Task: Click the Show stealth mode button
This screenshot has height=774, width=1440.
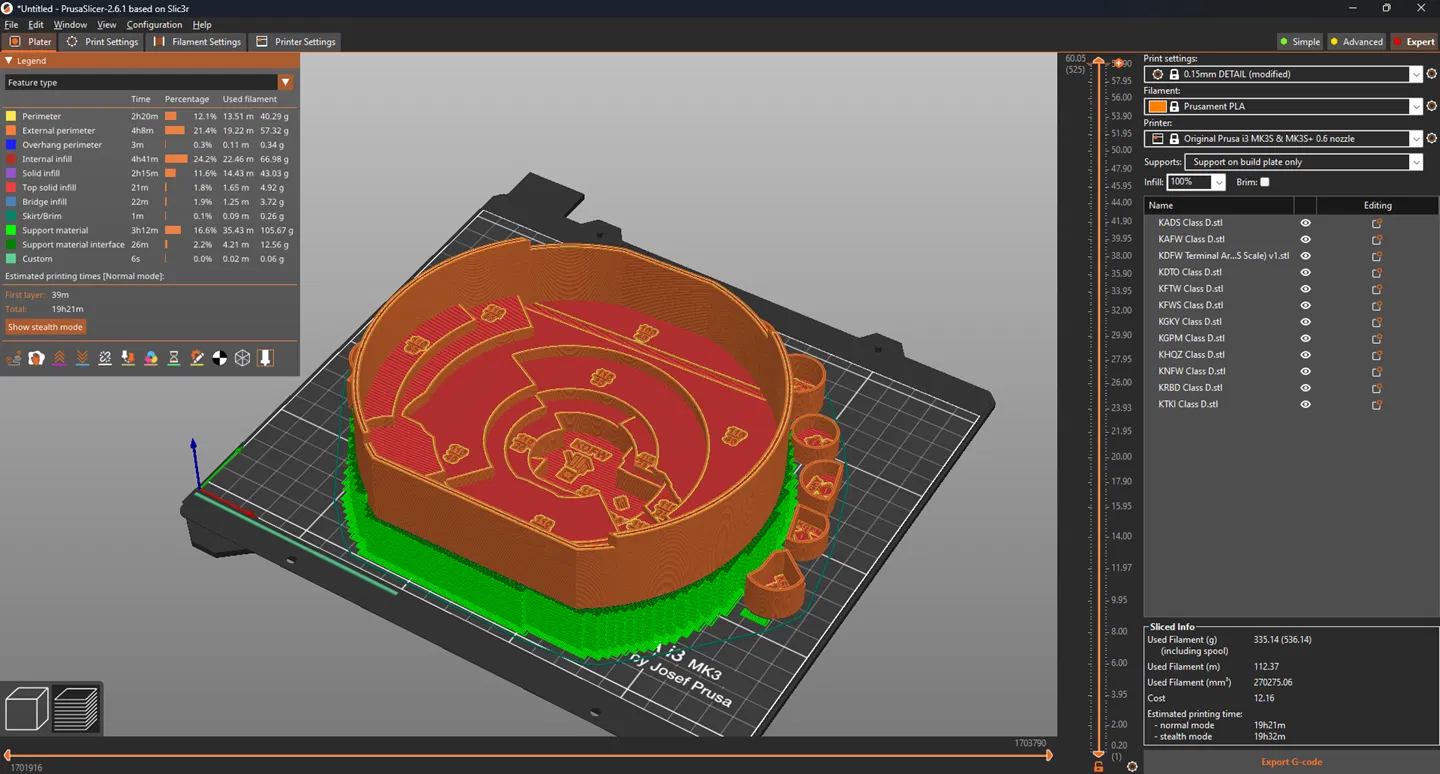Action: pos(45,327)
